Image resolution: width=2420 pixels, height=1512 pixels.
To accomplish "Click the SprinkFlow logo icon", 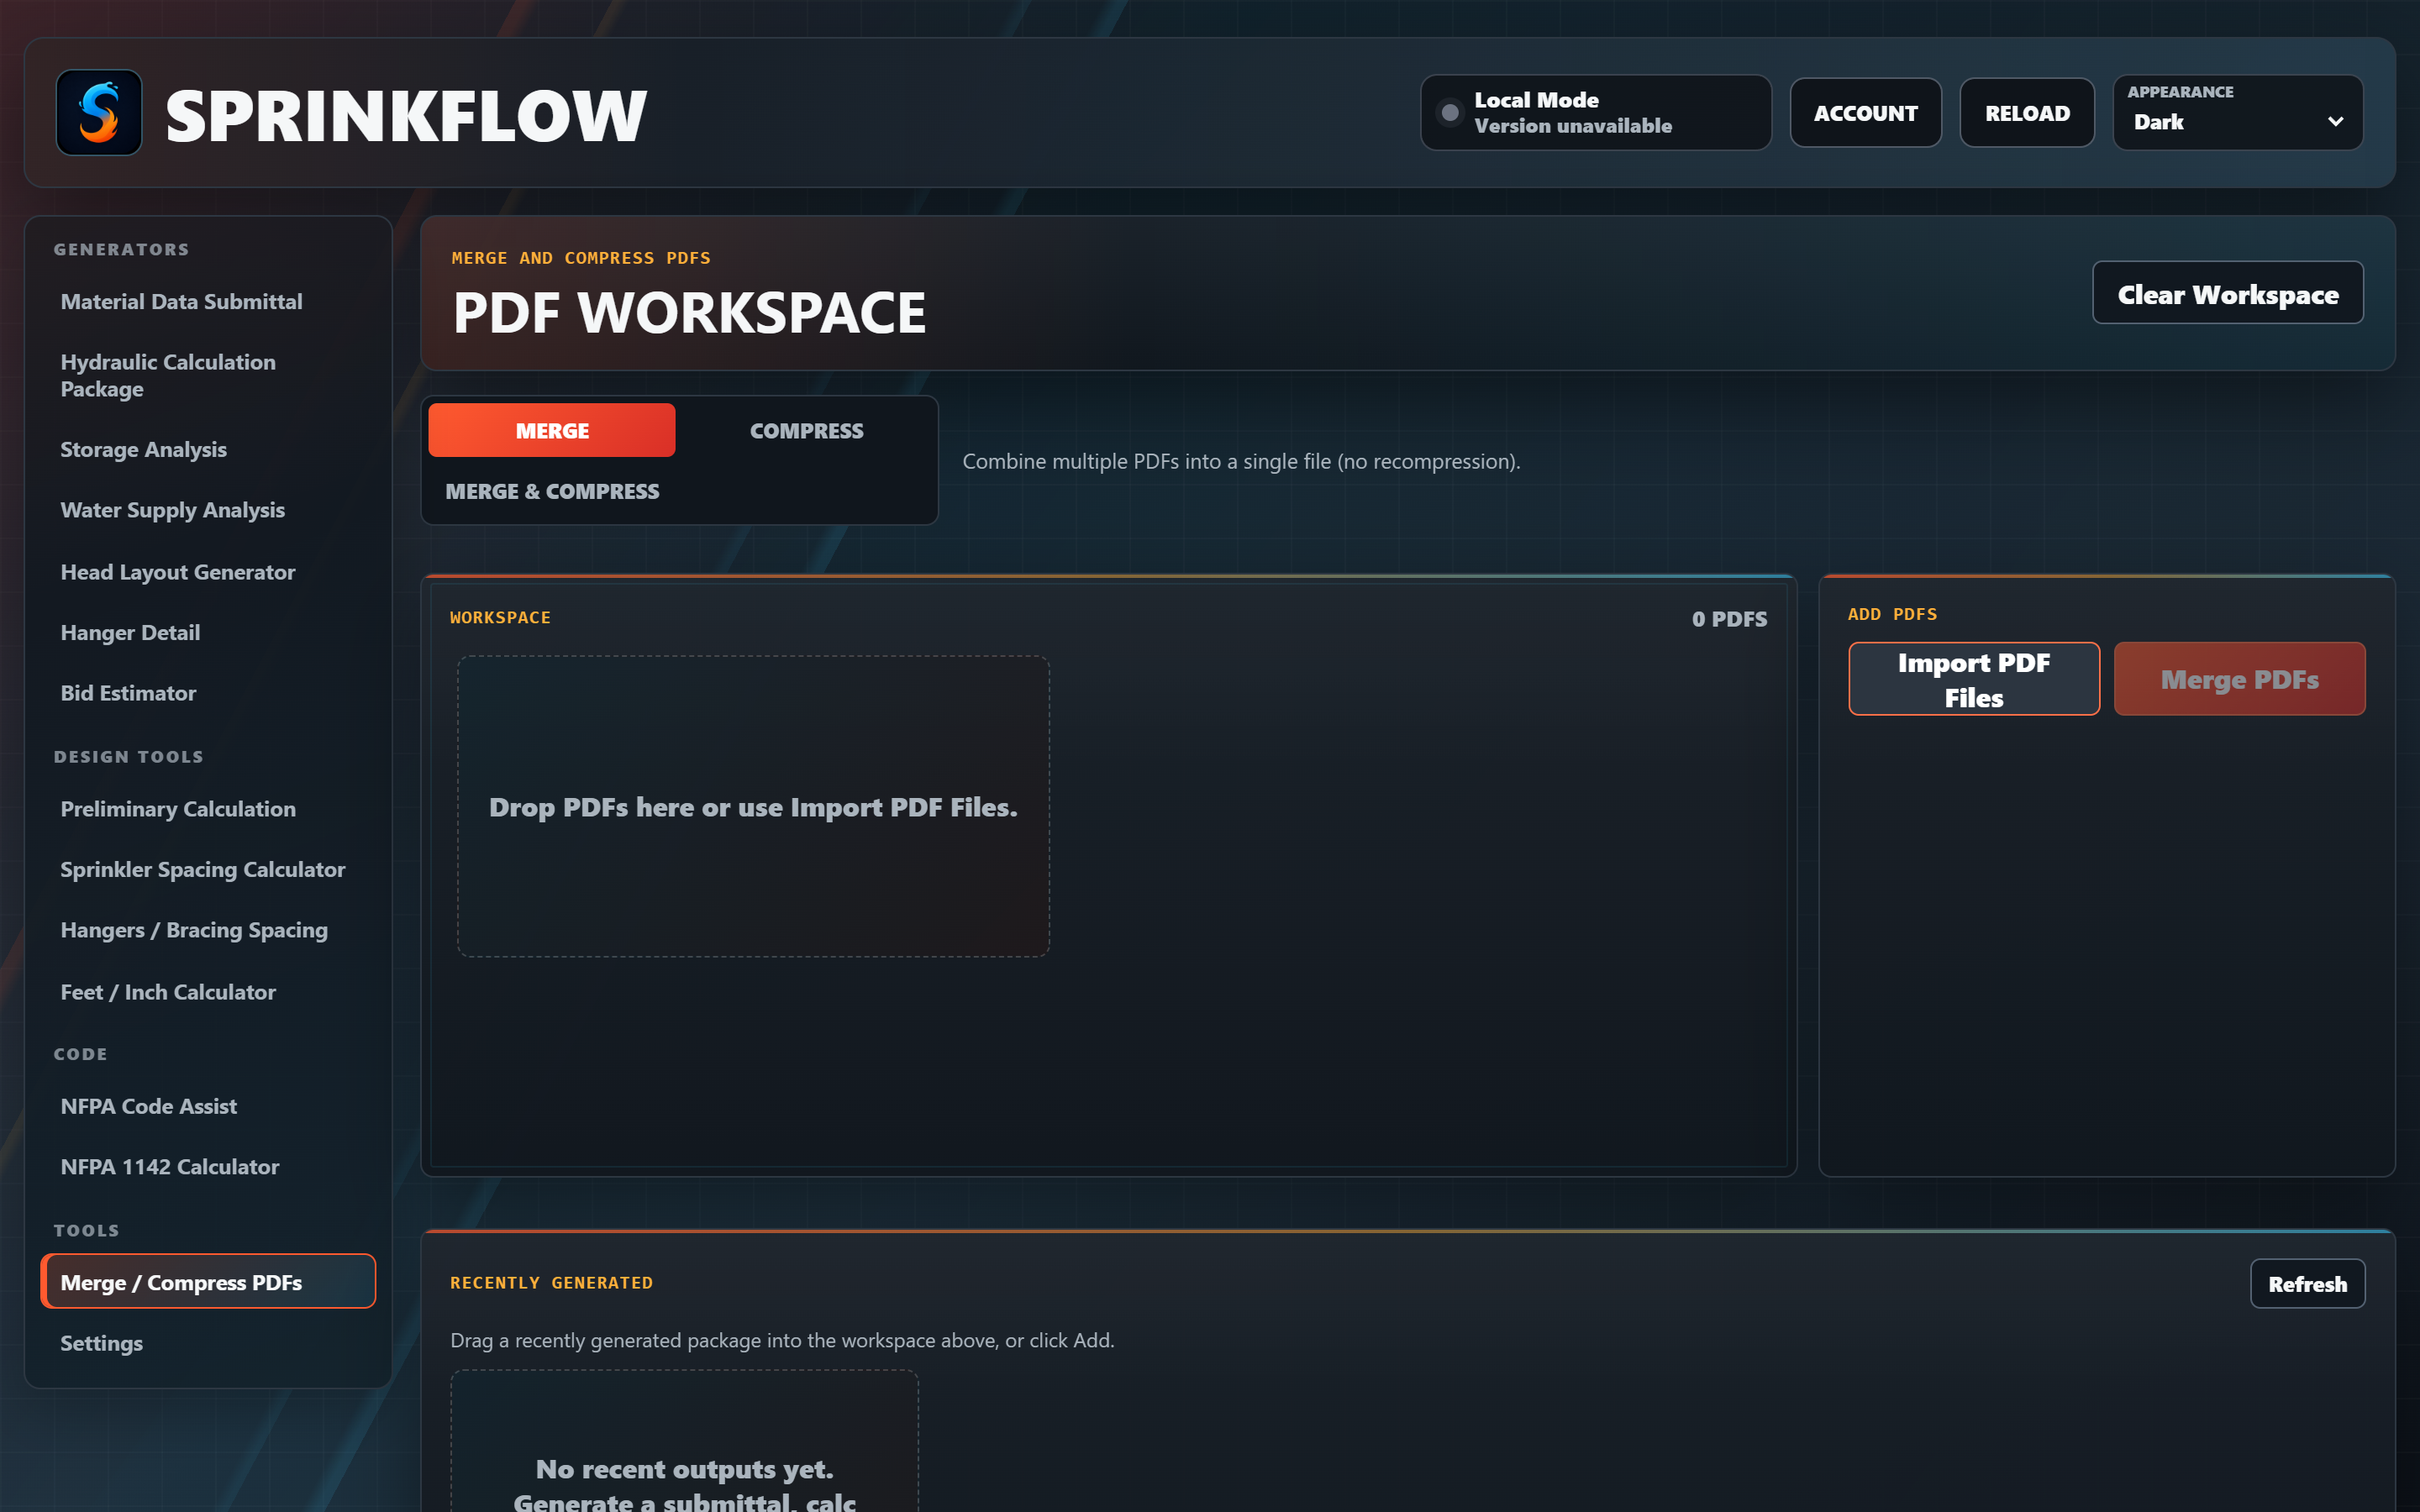I will (x=99, y=113).
